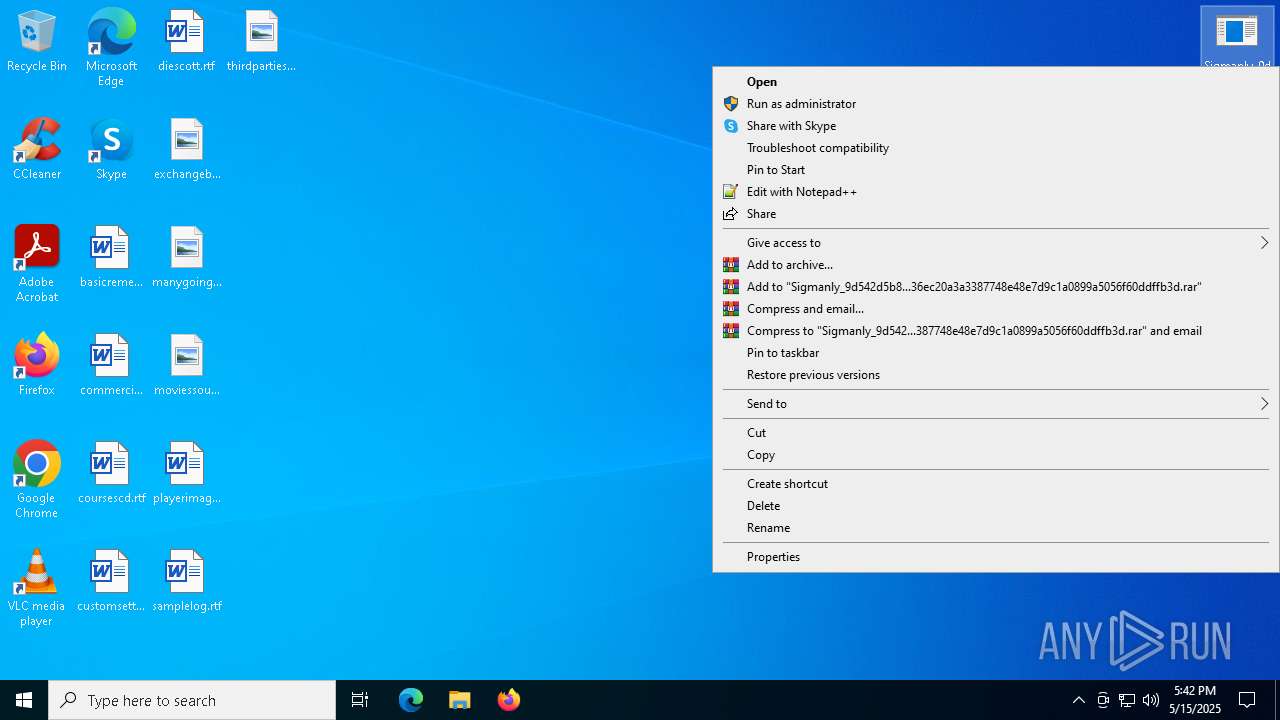
Task: Launch Edge from the taskbar
Action: pos(411,700)
